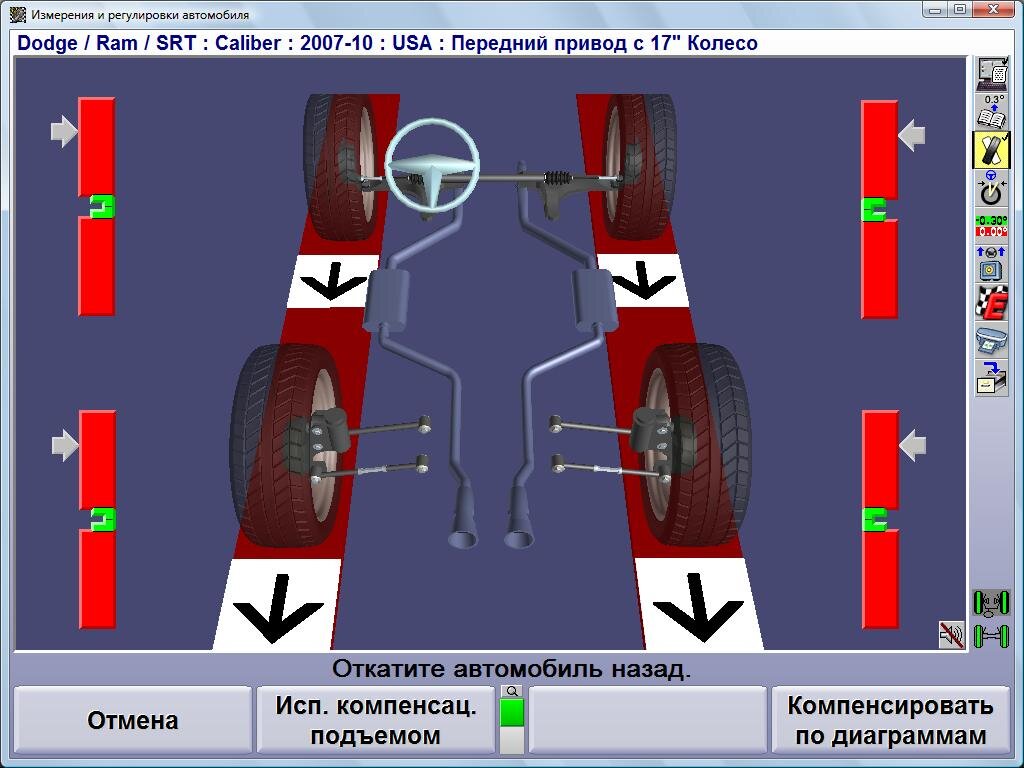
Task: Click the front-left green bar-graph marker
Action: 102,206
